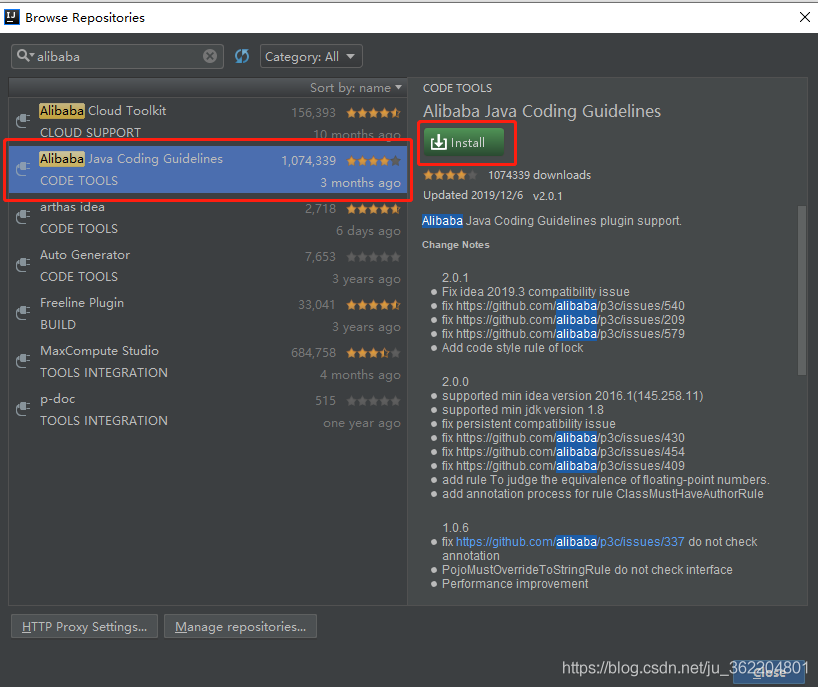This screenshot has width=818, height=687.
Task: Open the Sort by: name dropdown
Action: [356, 88]
